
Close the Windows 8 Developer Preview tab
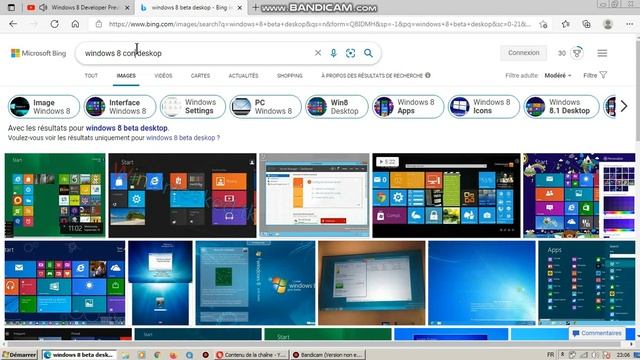(x=127, y=8)
